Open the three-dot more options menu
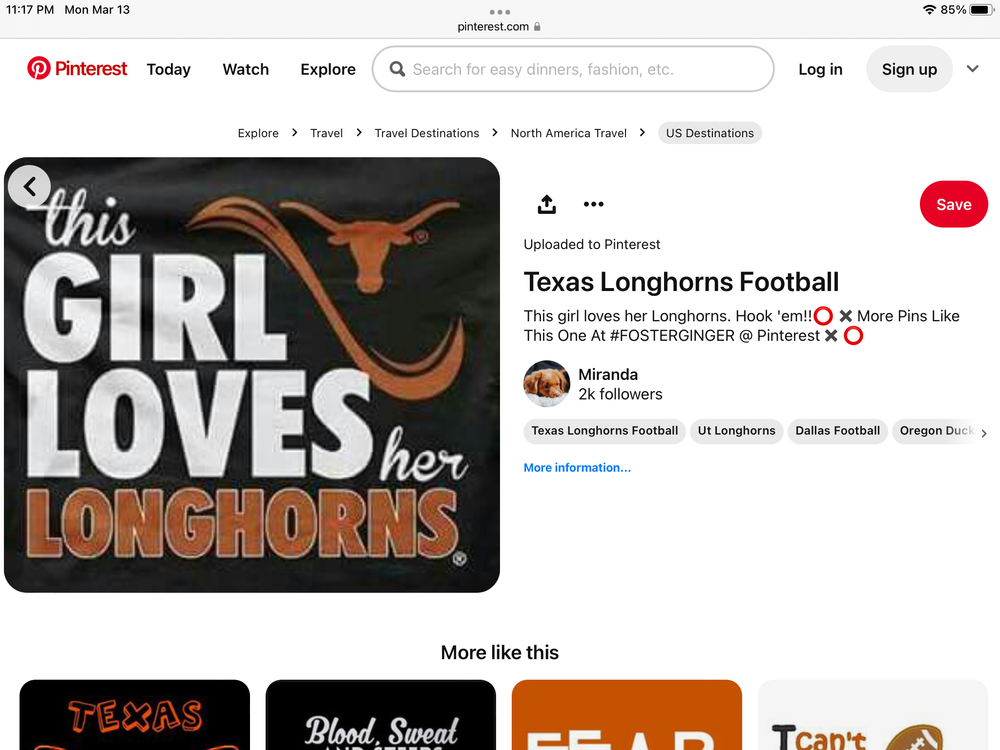This screenshot has height=750, width=1000. (594, 204)
